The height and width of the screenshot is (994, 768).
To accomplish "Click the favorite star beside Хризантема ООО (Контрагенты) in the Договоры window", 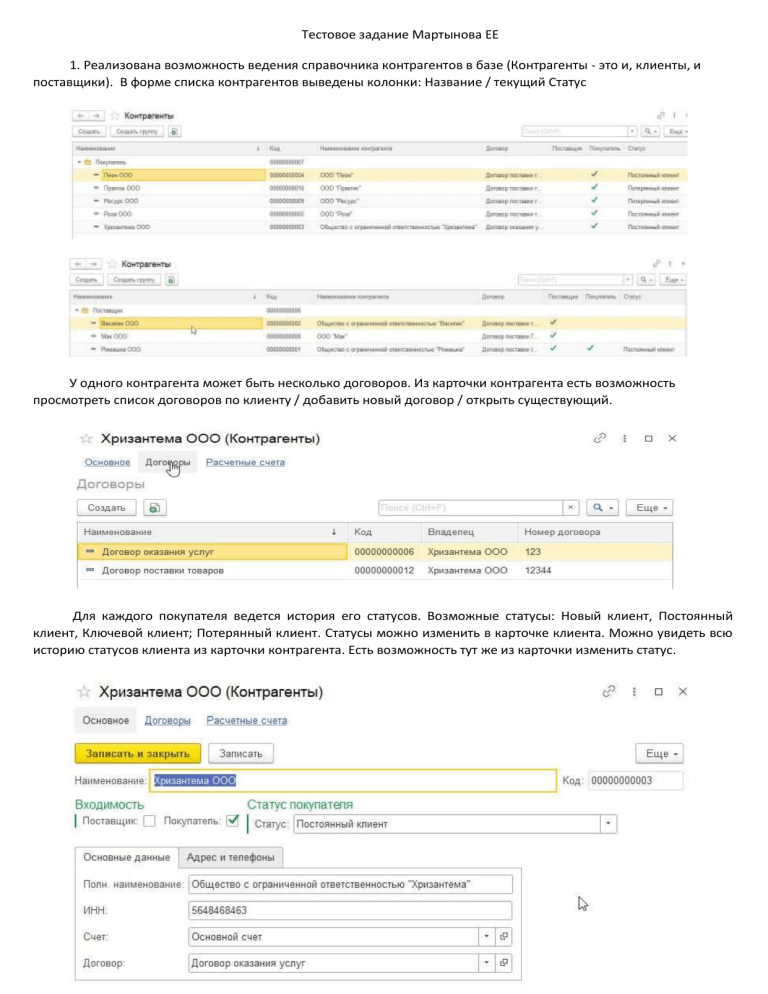I will click(x=86, y=439).
